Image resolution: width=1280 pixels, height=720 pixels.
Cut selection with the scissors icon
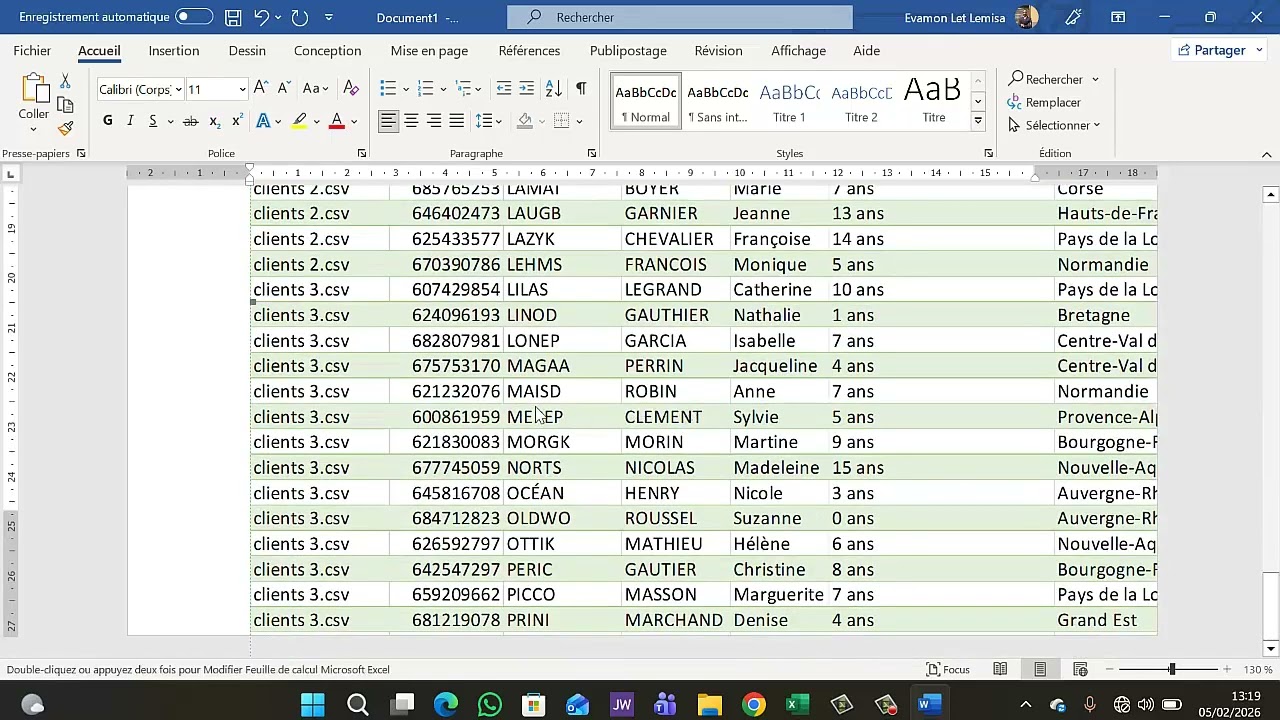[65, 82]
